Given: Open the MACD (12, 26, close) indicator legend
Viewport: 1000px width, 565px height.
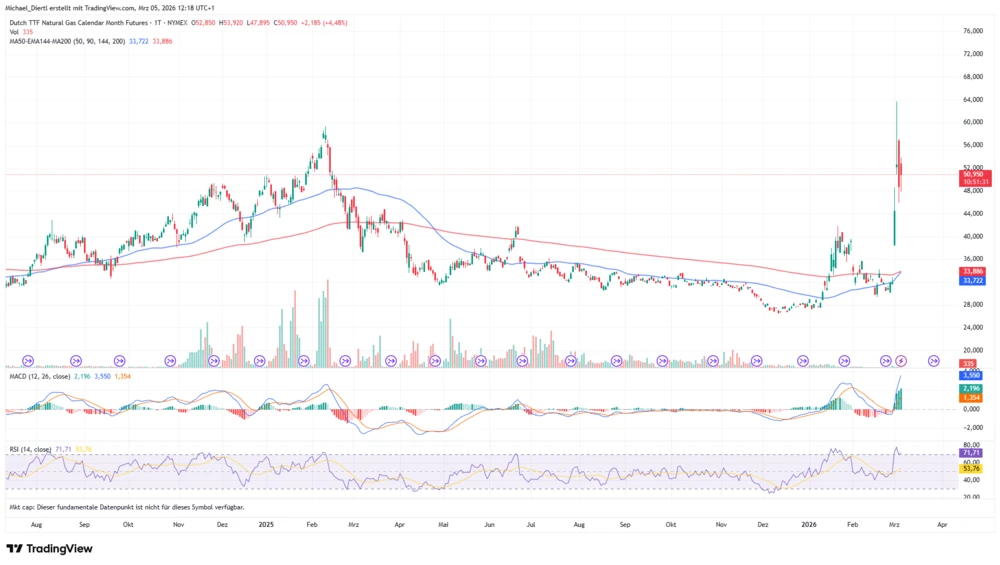Looking at the screenshot, I should 38,375.
